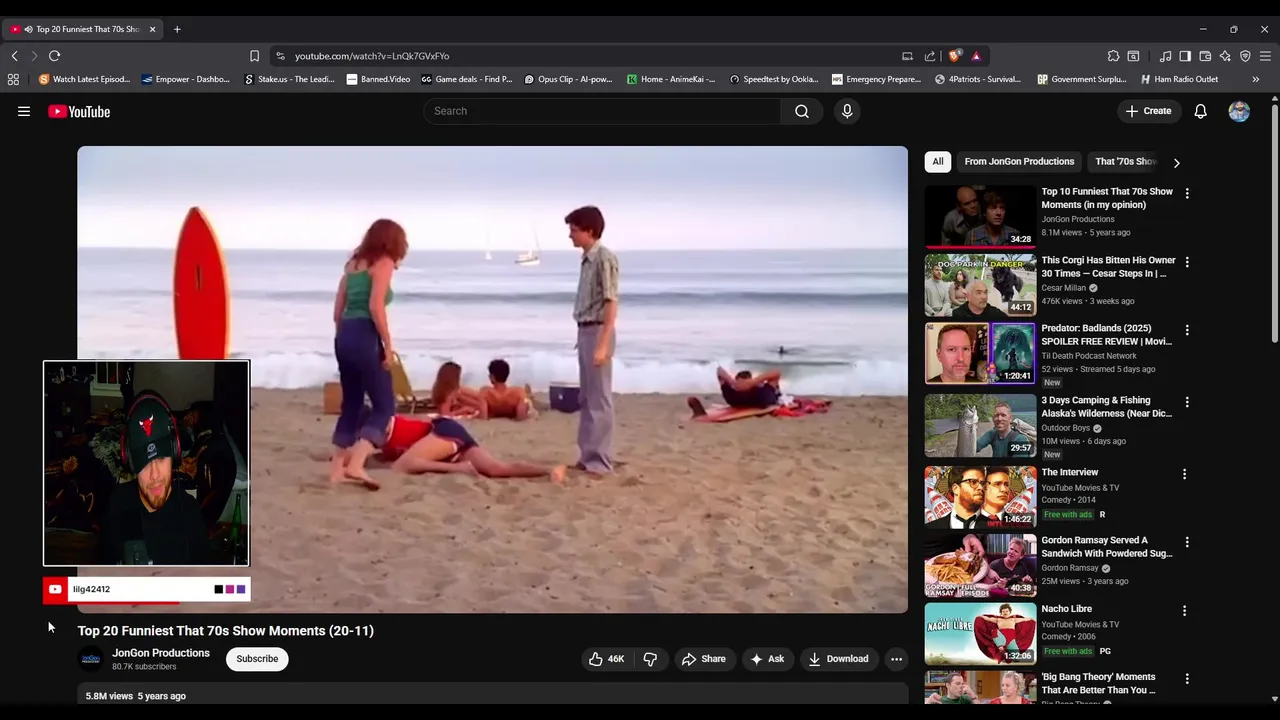Click the main video player
Screen dimensions: 1280x720
[x=492, y=379]
